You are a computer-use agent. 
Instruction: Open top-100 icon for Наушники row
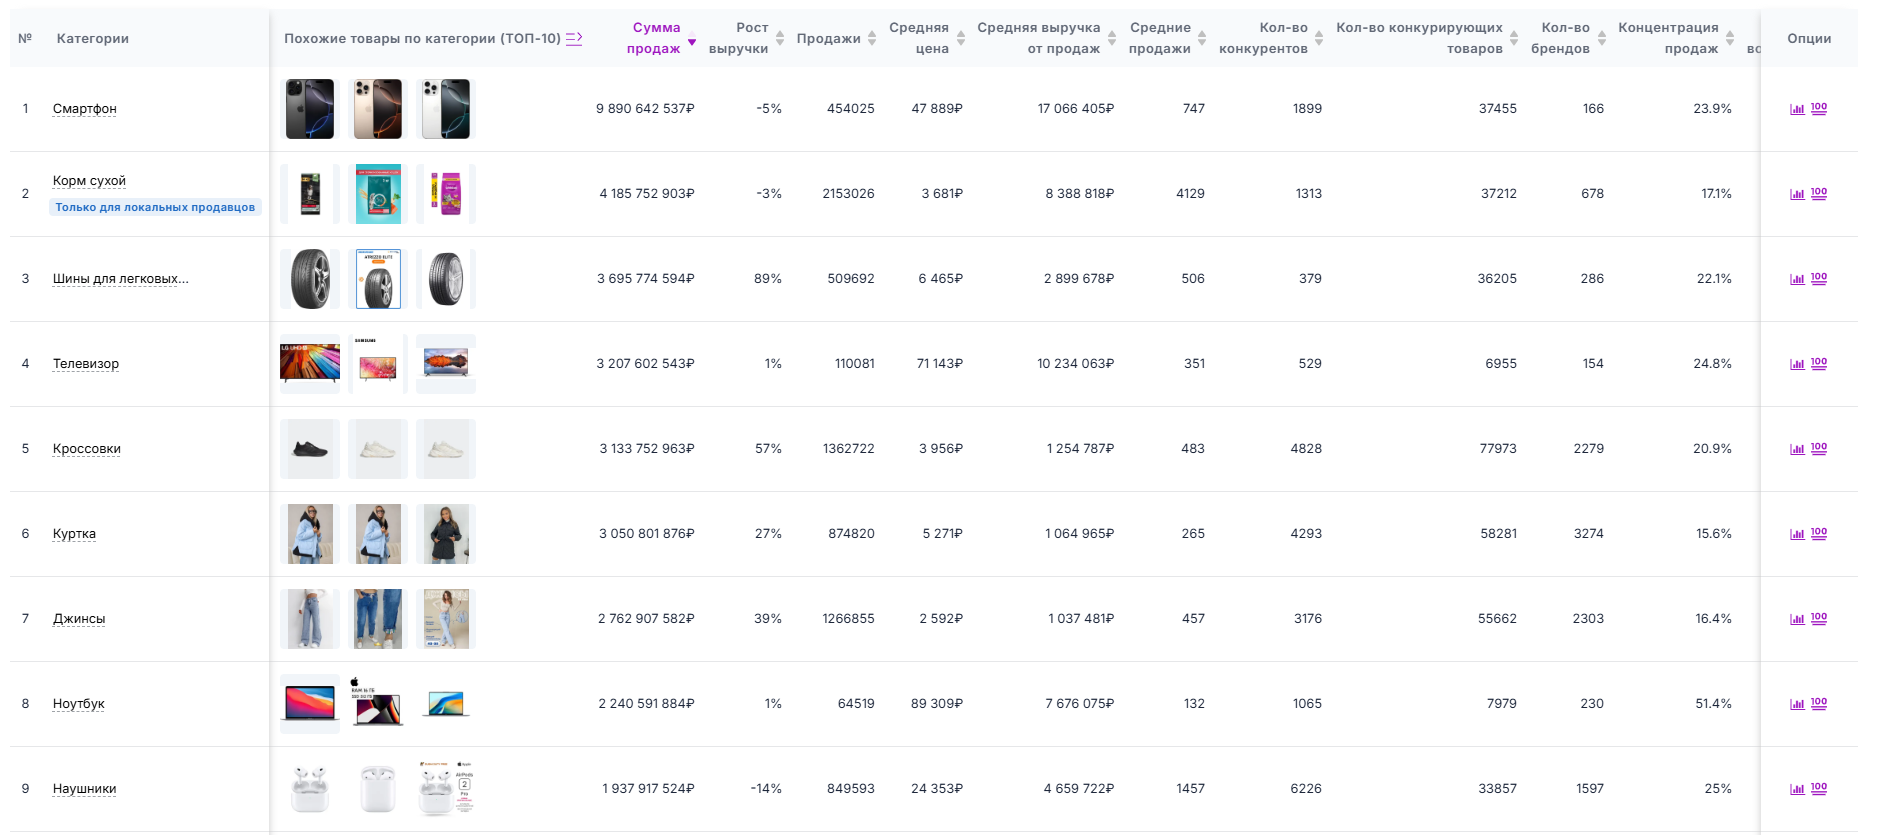pyautogui.click(x=1819, y=788)
